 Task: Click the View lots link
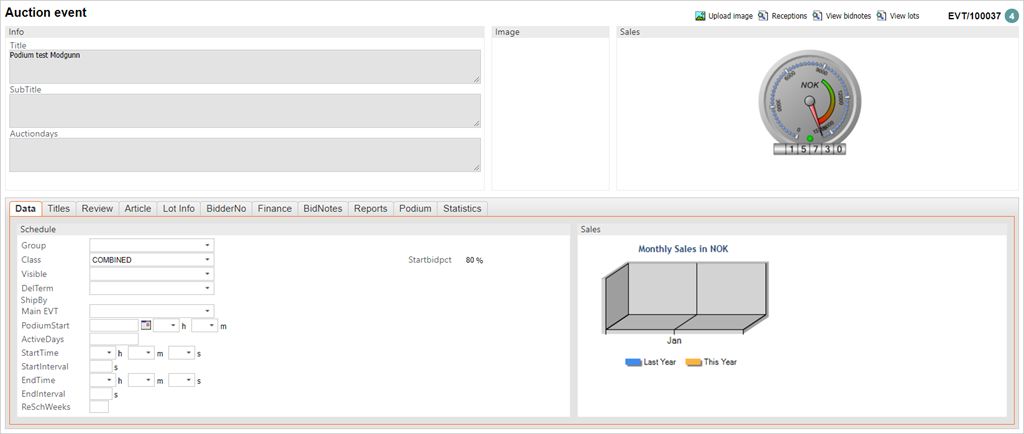click(x=904, y=16)
